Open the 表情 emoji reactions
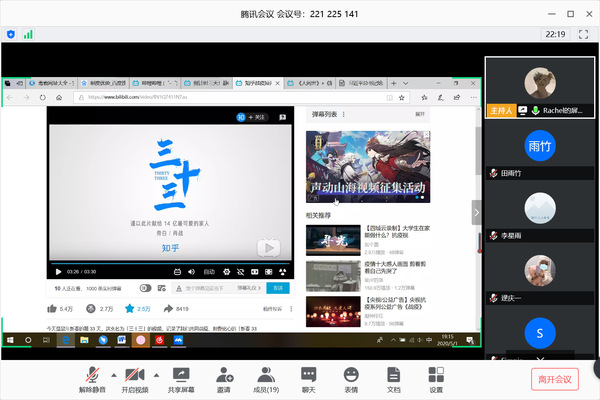Image resolution: width=600 pixels, height=400 pixels. point(351,379)
